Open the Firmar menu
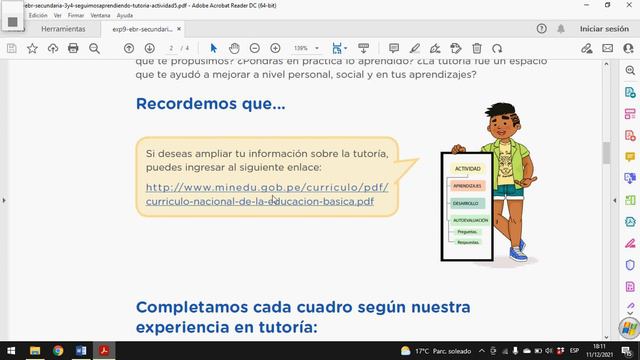The image size is (640, 360). click(76, 15)
